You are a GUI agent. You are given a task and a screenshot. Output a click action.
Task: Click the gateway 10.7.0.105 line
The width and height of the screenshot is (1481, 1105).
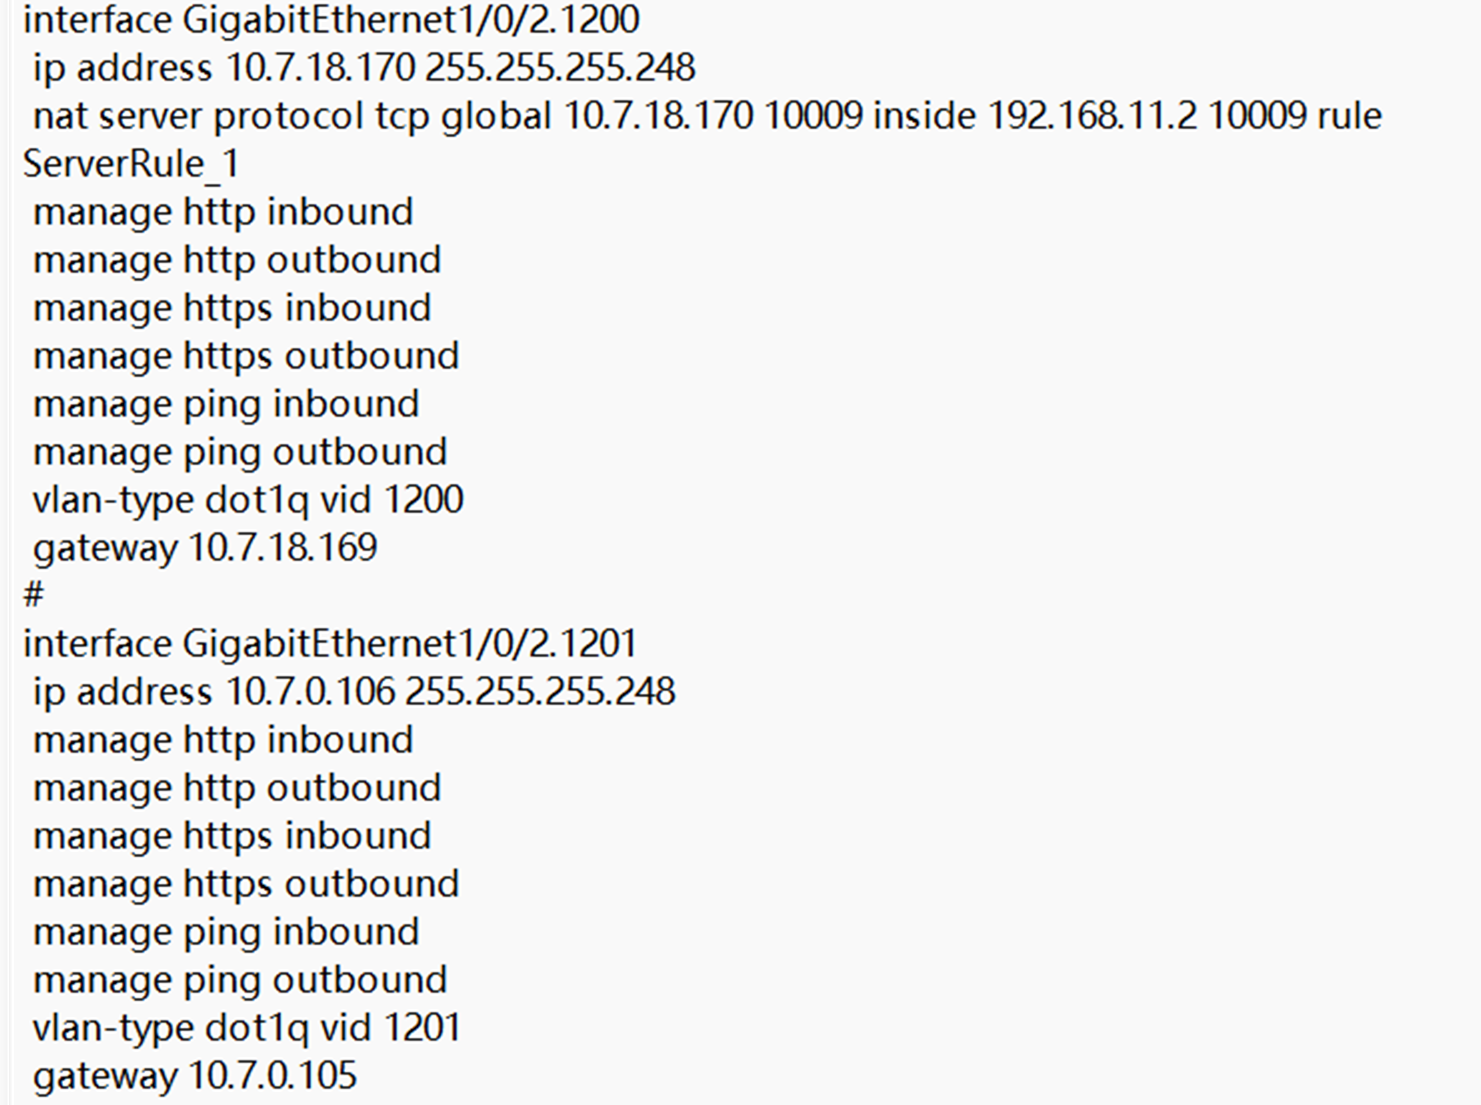195,1076
